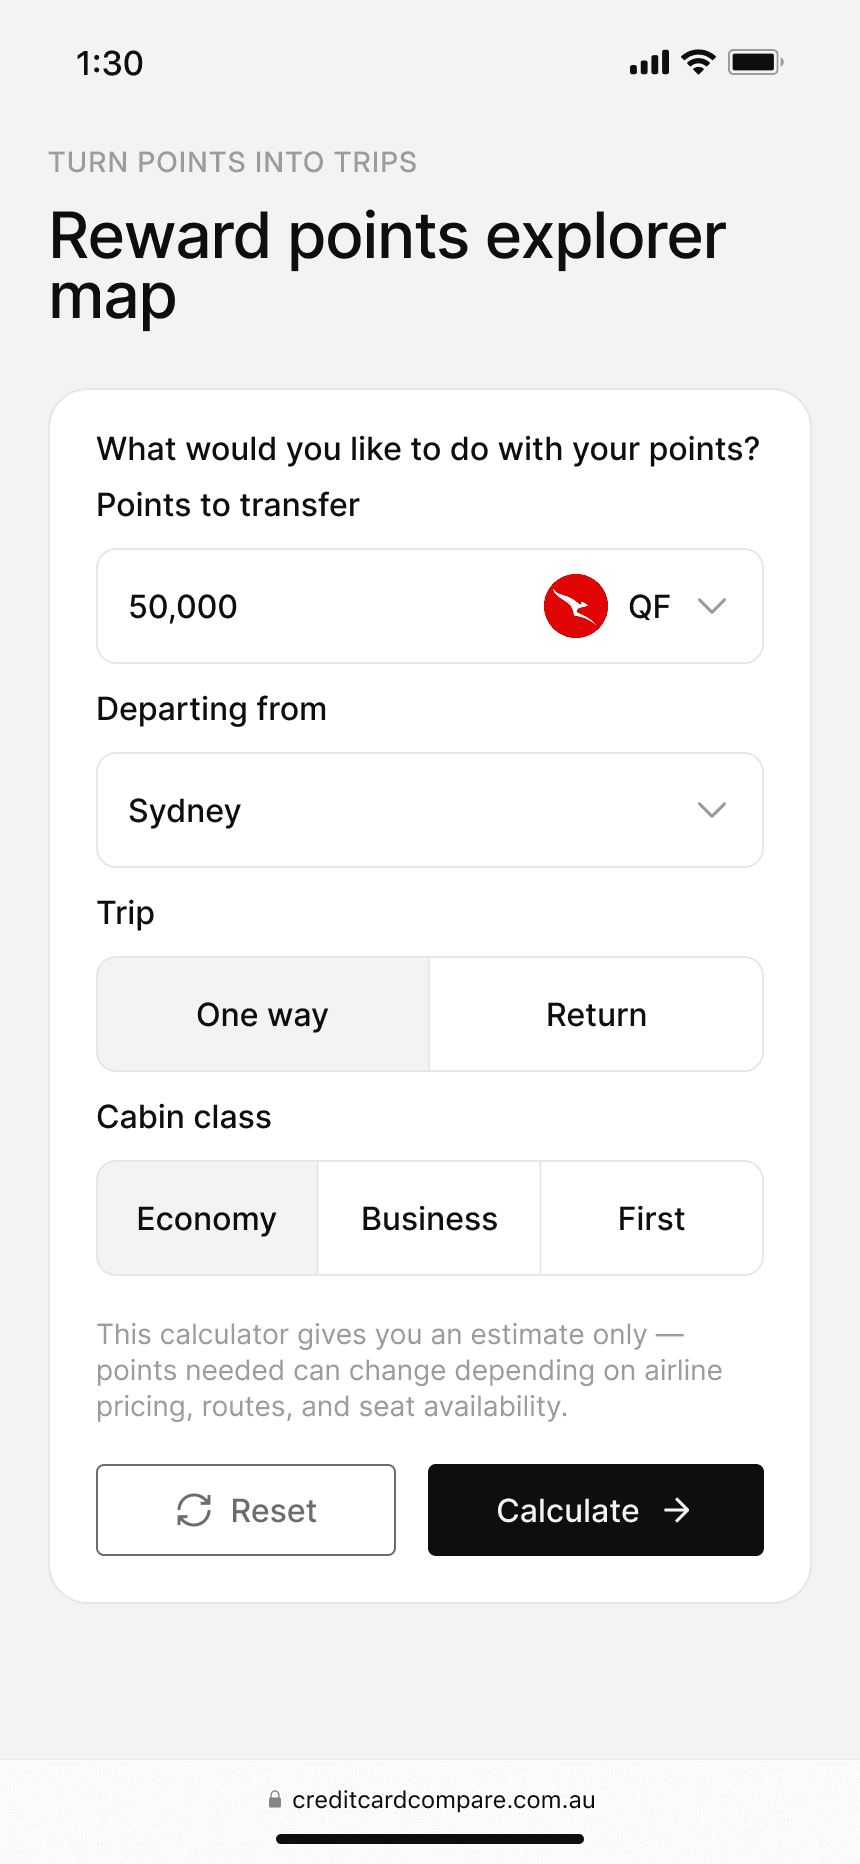Tap the Wi-Fi icon in status bar
This screenshot has height=1864, width=860.
(x=698, y=62)
